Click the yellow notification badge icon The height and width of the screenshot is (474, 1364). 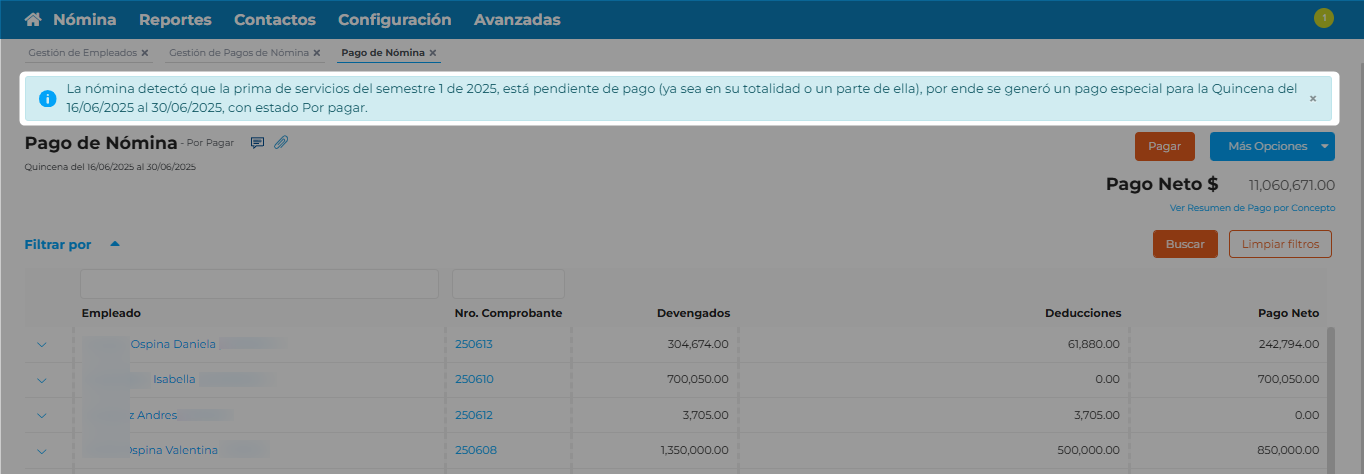pos(1324,18)
